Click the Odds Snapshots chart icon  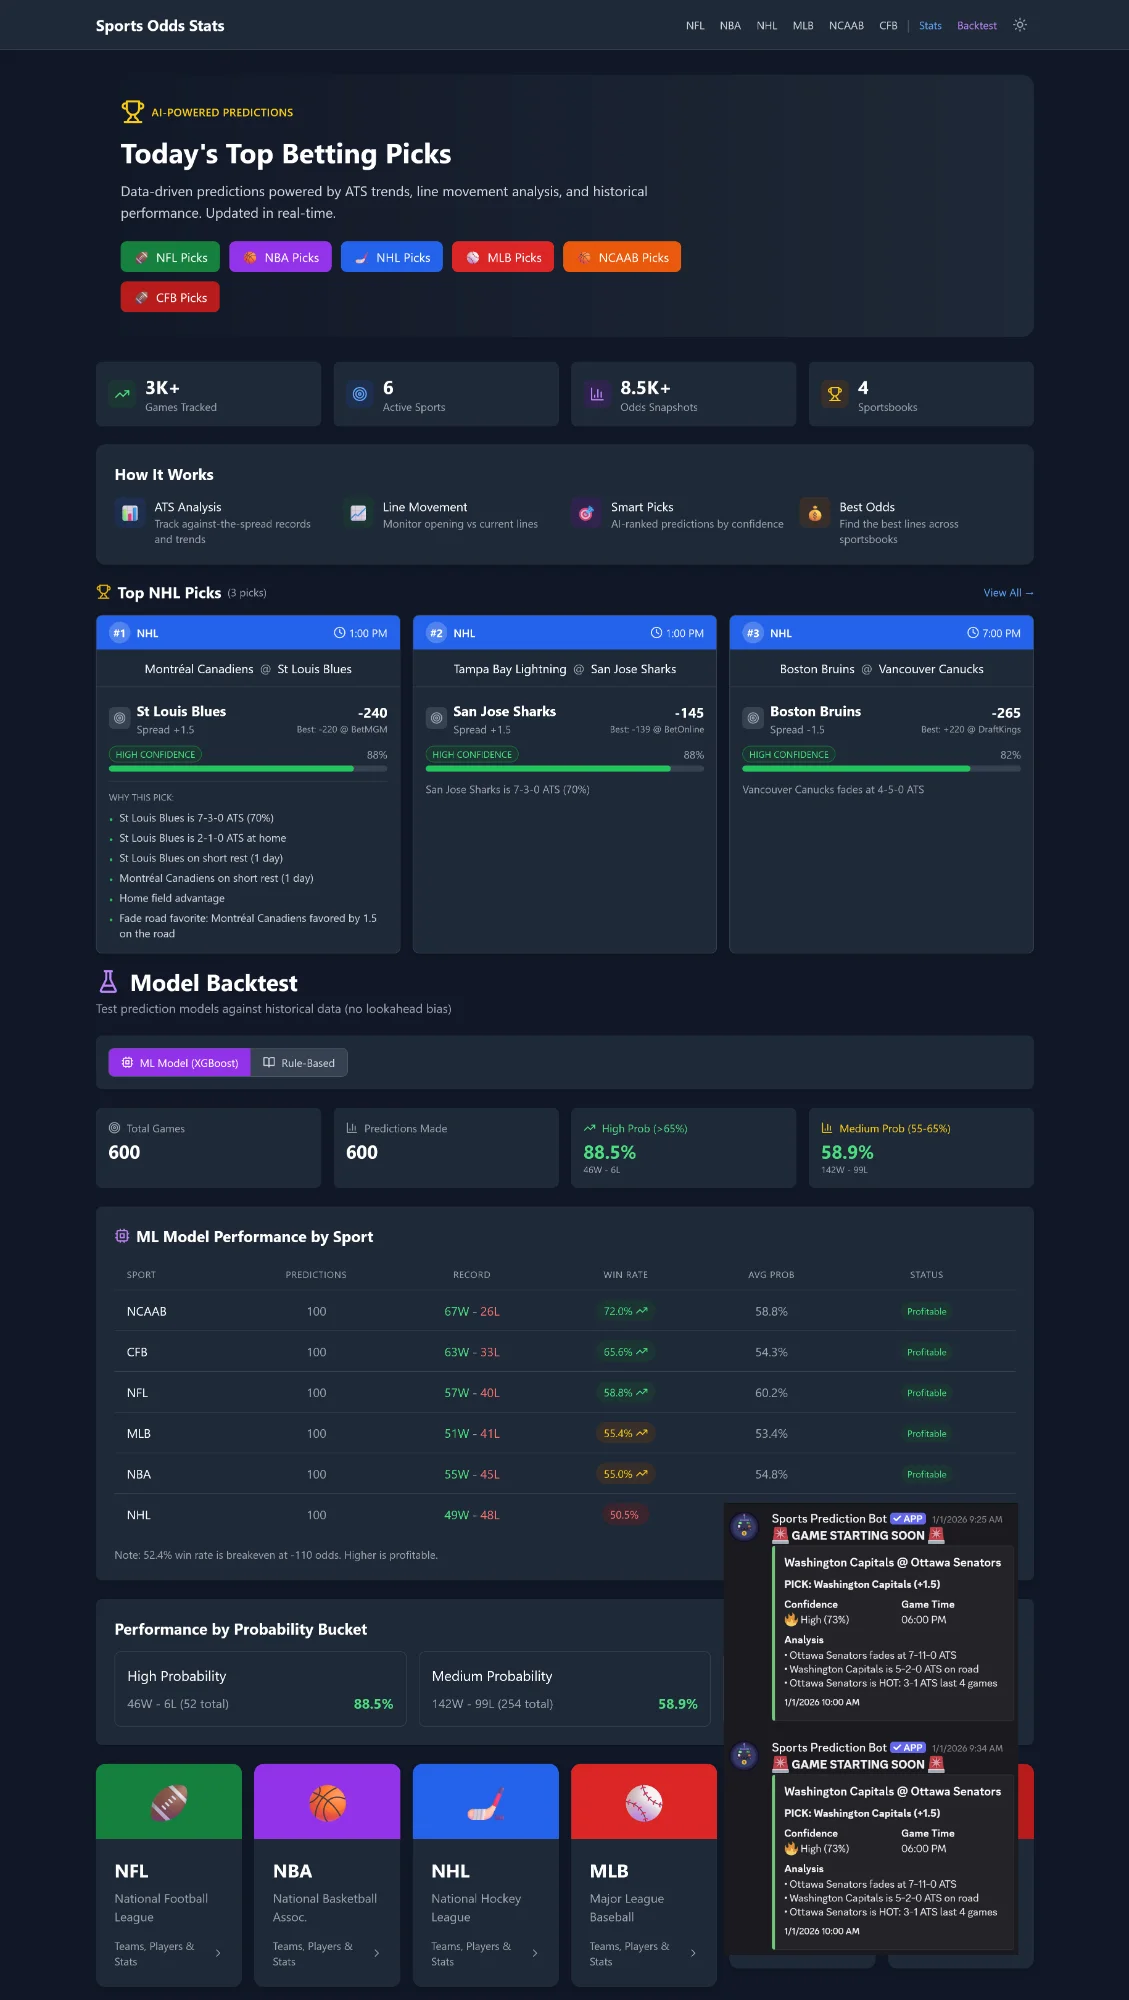pyautogui.click(x=597, y=394)
